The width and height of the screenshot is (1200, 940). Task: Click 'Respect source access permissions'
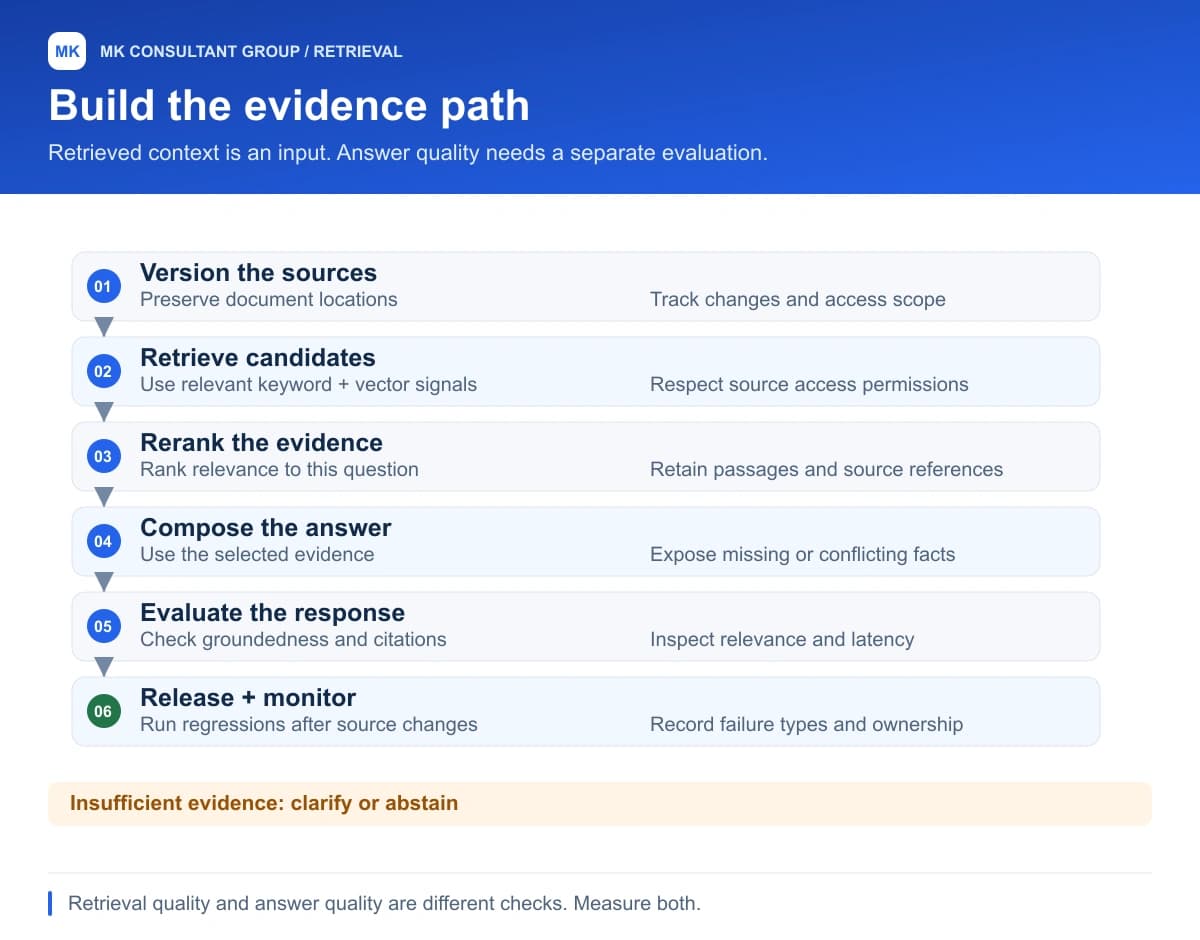[809, 384]
